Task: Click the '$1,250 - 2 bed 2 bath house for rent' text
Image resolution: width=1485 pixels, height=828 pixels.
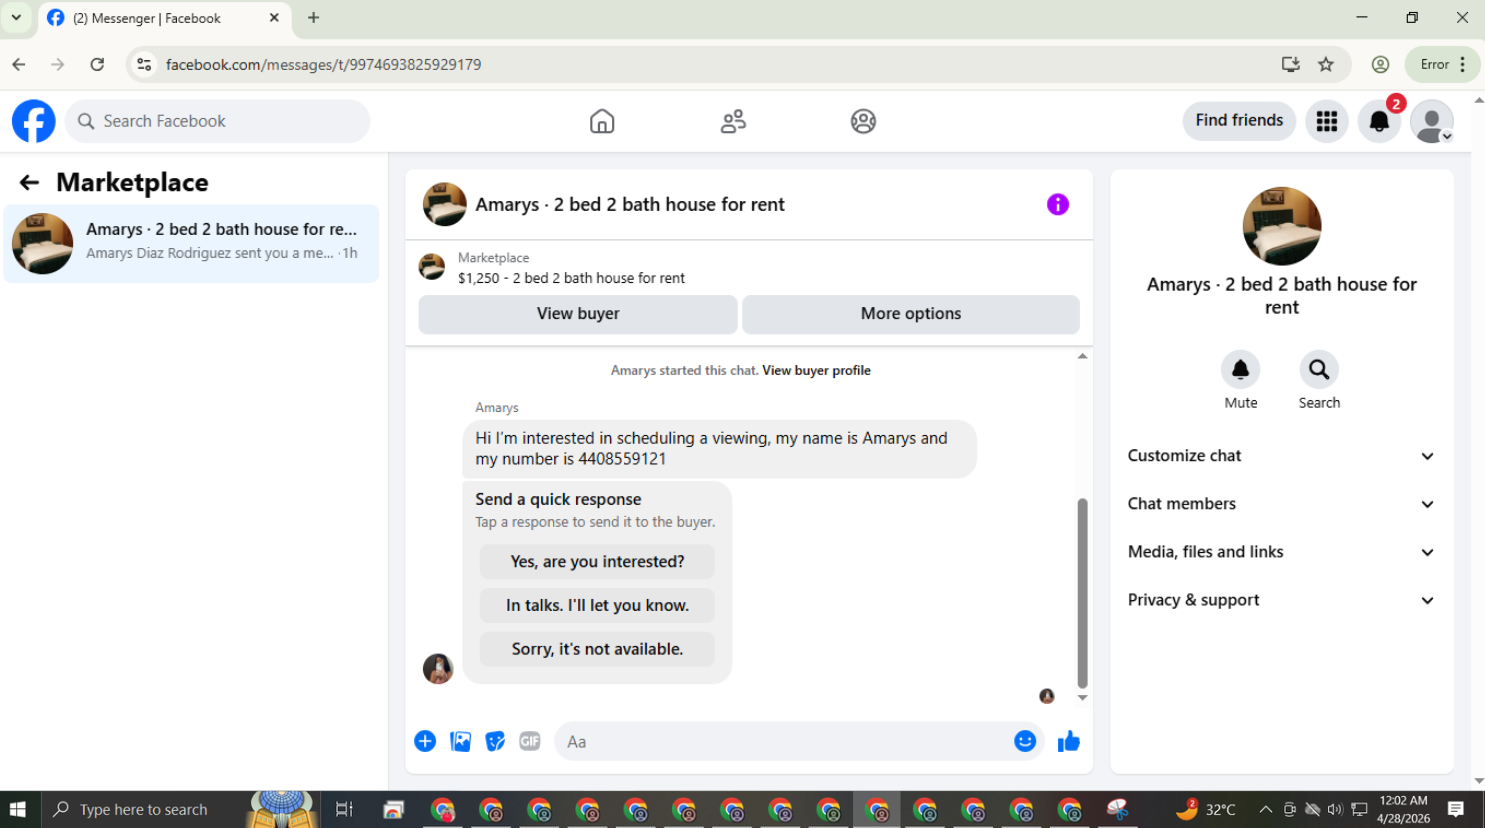Action: coord(571,278)
